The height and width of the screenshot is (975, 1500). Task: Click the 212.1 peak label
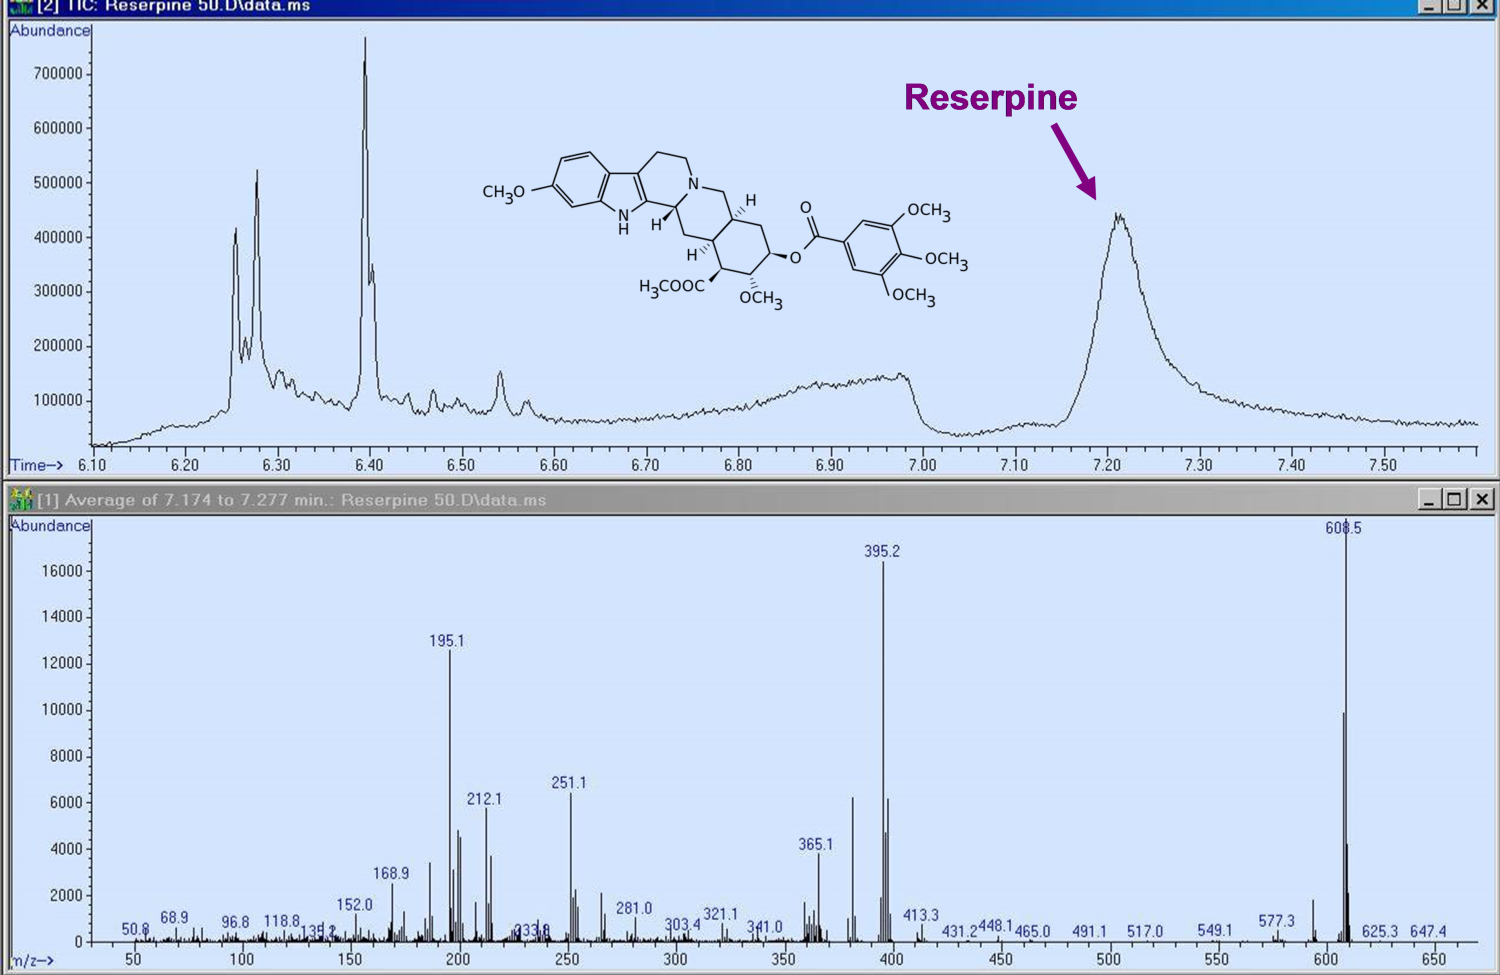click(x=484, y=799)
